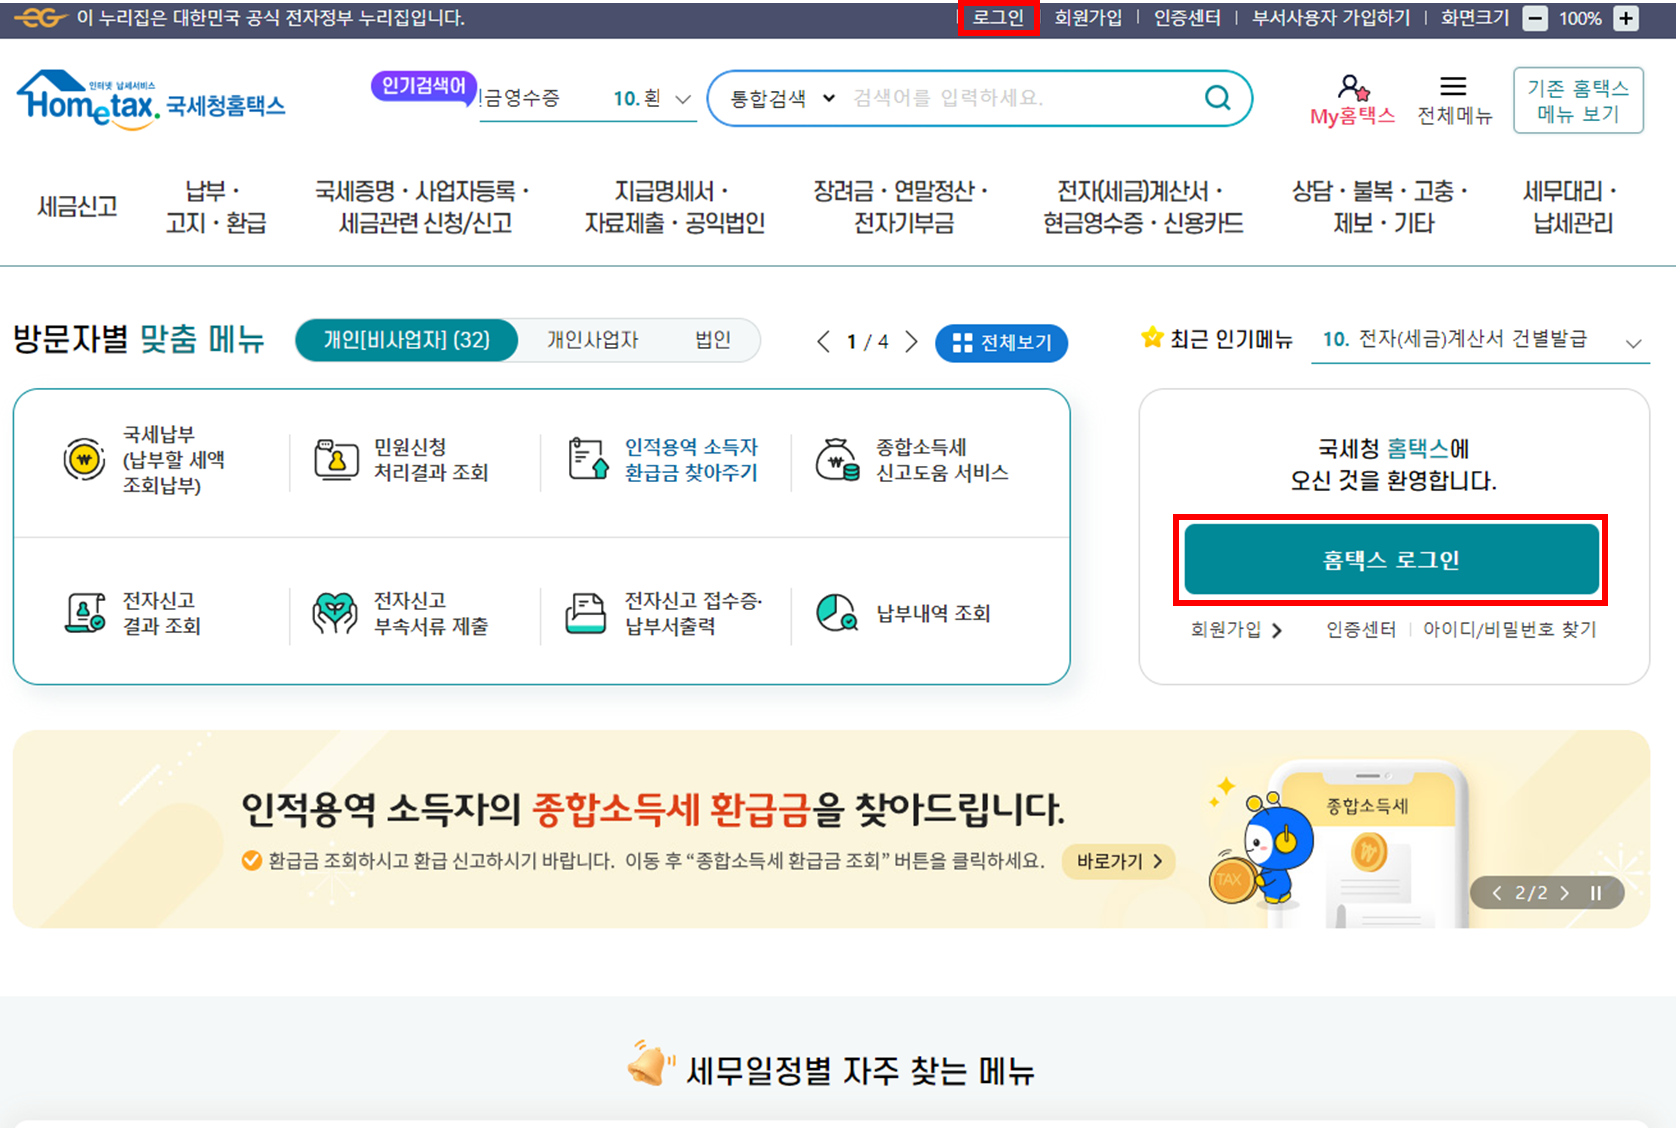Click 아이디/비밀번호 찾기 link
The height and width of the screenshot is (1128, 1676).
click(x=1509, y=630)
